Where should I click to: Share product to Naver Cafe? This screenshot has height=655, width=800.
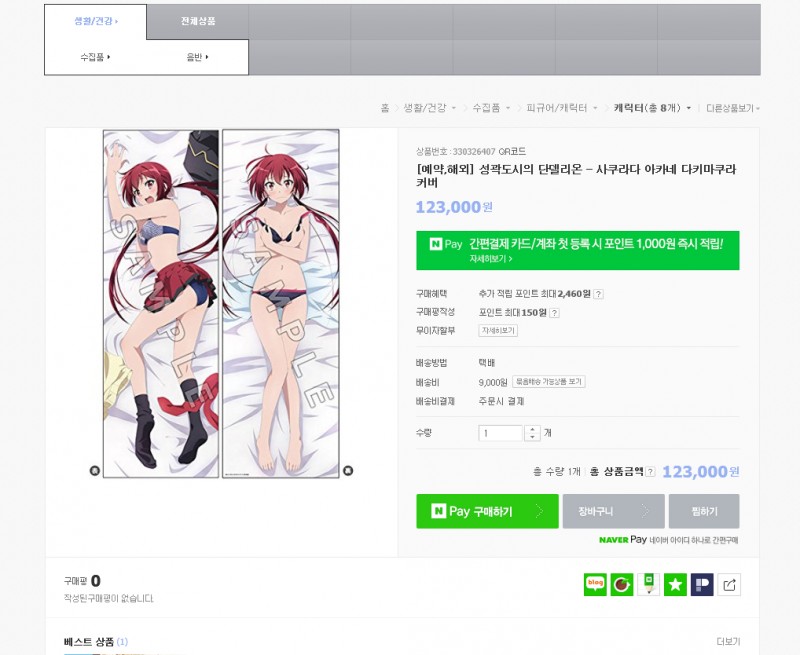click(622, 585)
